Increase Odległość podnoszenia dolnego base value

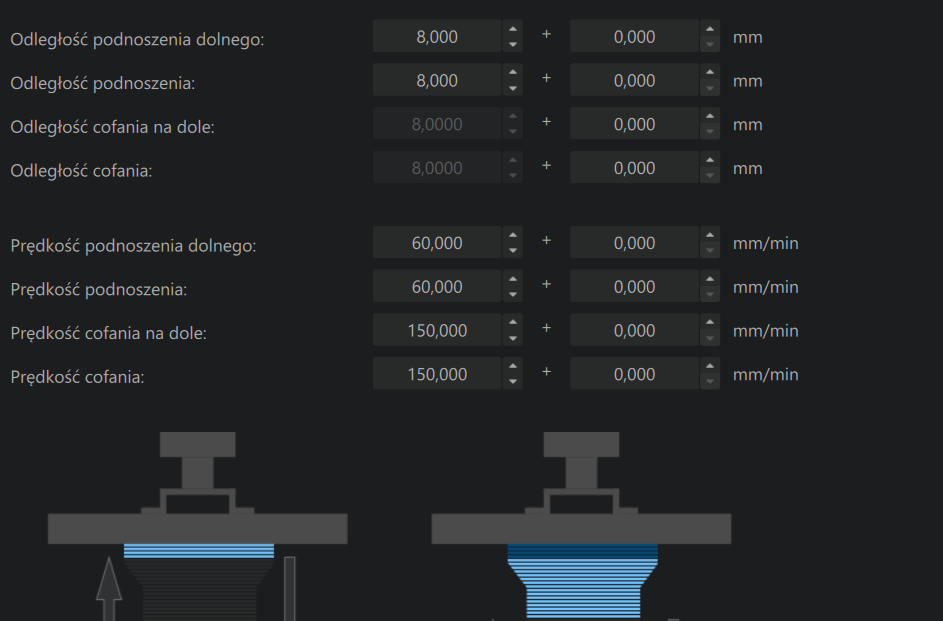pos(512,29)
